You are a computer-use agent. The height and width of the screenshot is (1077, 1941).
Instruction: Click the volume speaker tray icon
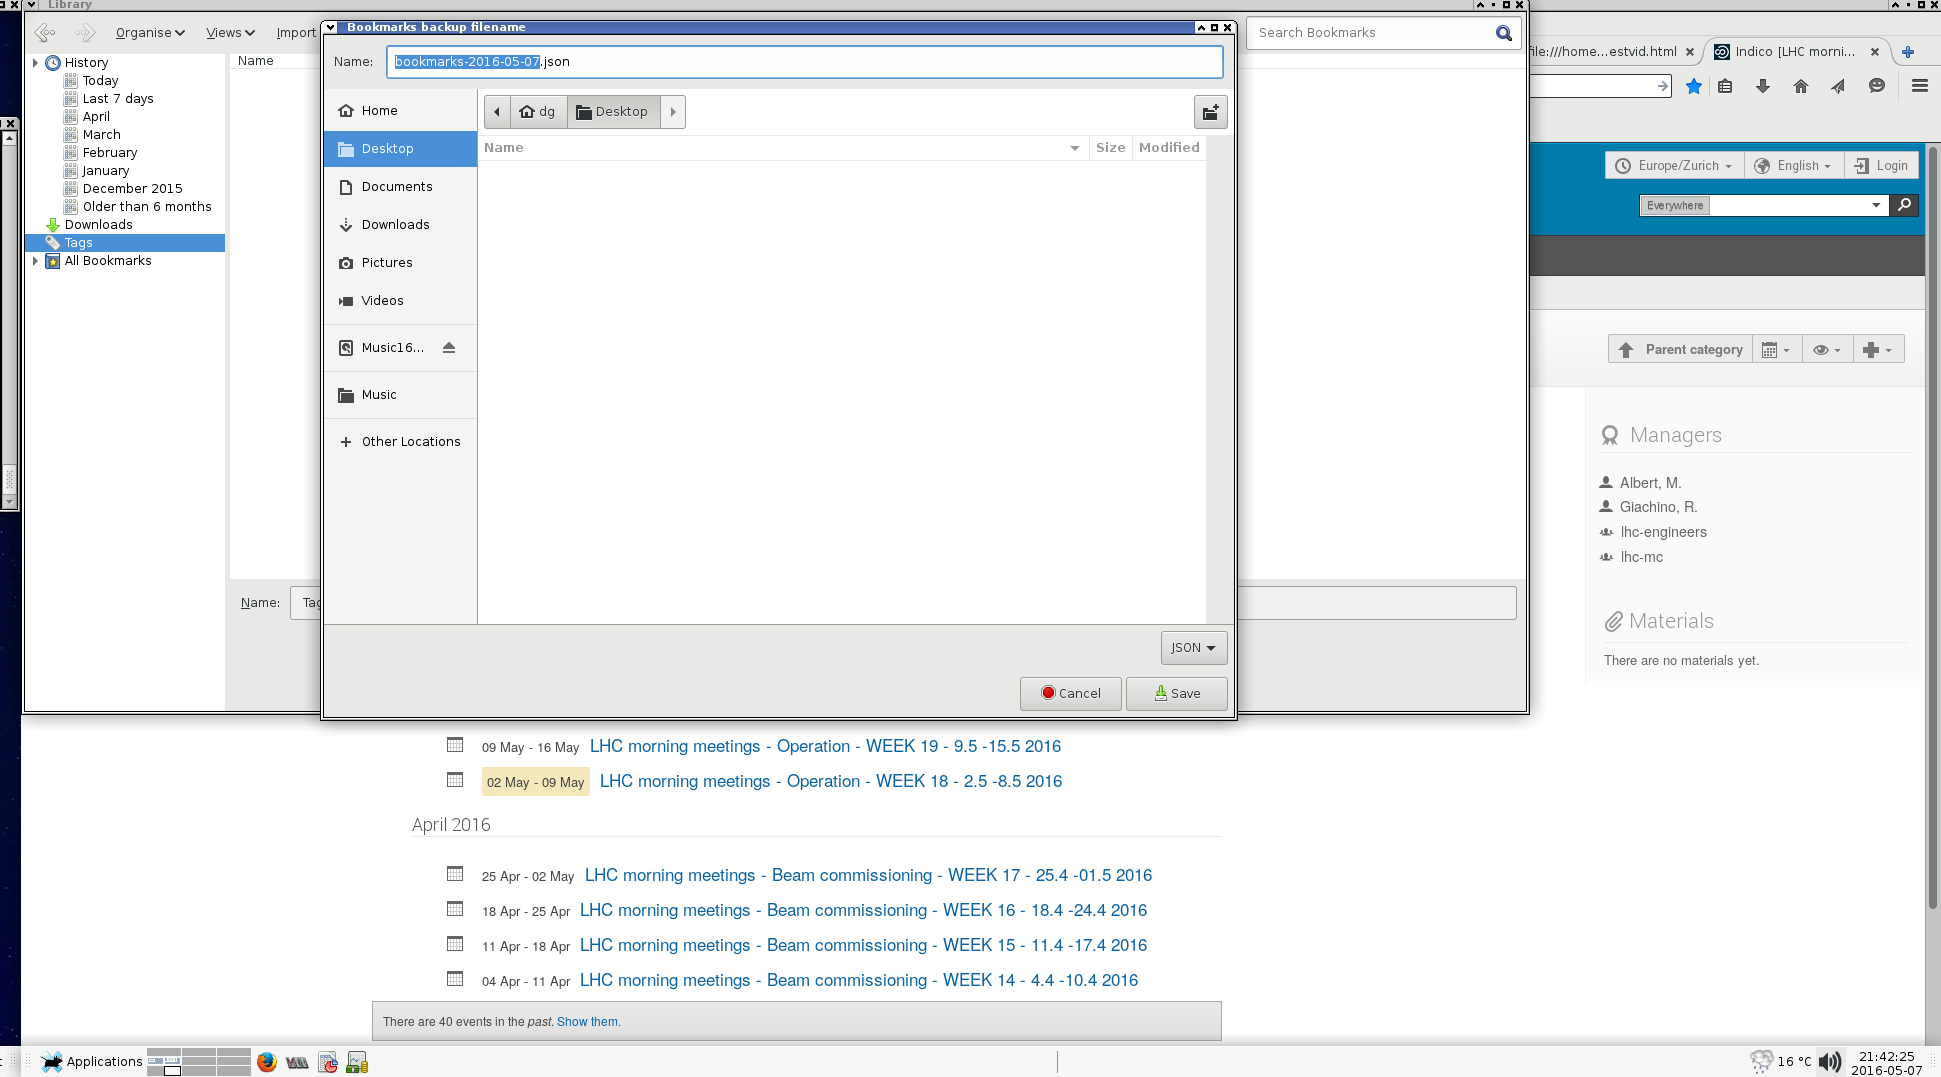pyautogui.click(x=1829, y=1062)
